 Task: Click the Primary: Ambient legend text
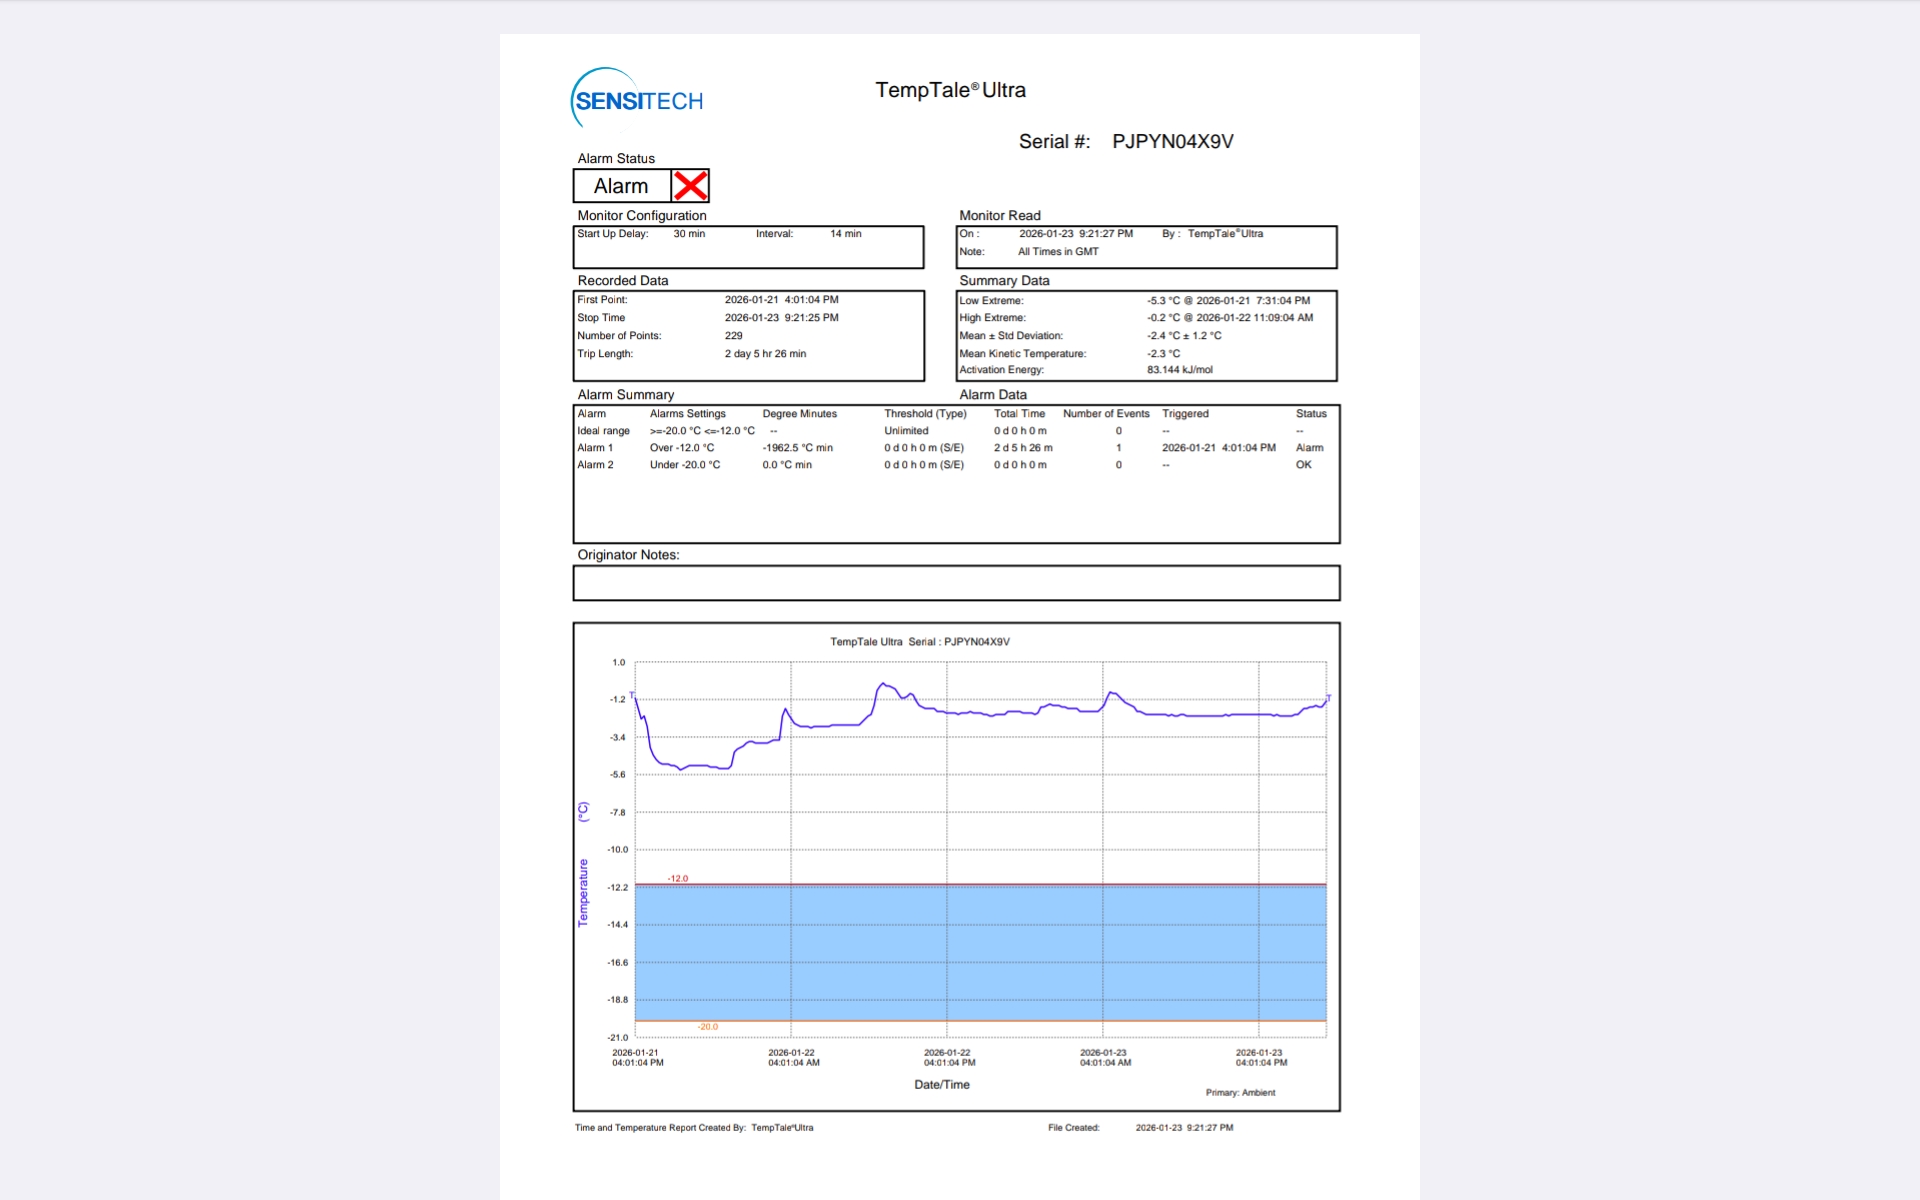coord(1240,1093)
